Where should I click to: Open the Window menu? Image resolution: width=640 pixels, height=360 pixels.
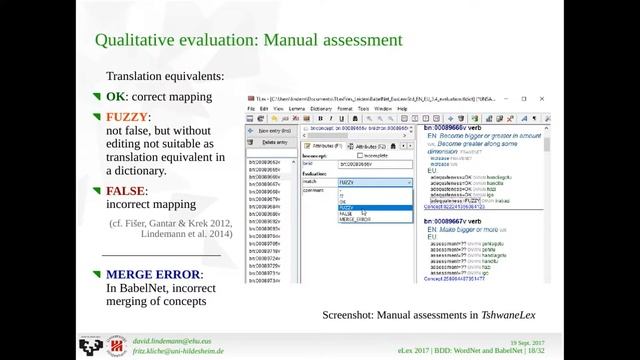click(x=383, y=109)
